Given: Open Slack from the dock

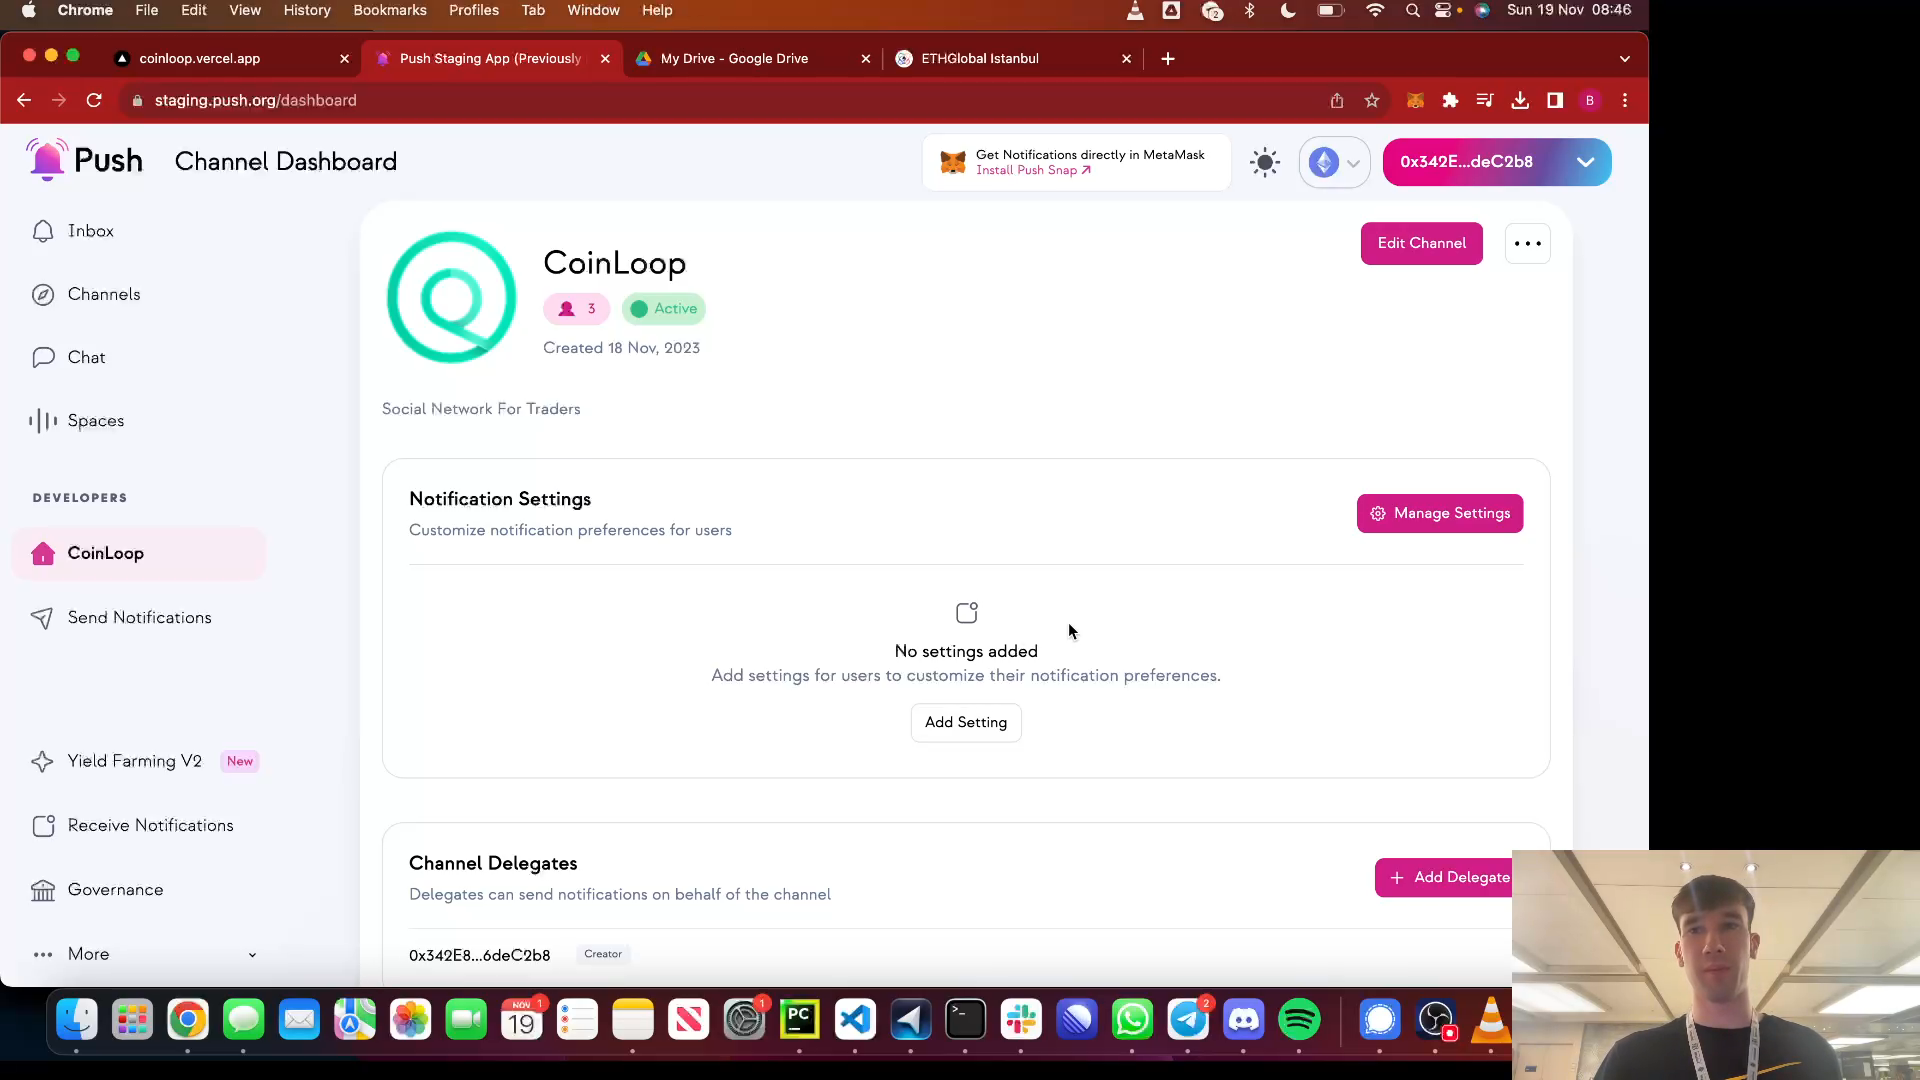Looking at the screenshot, I should tap(1021, 1020).
